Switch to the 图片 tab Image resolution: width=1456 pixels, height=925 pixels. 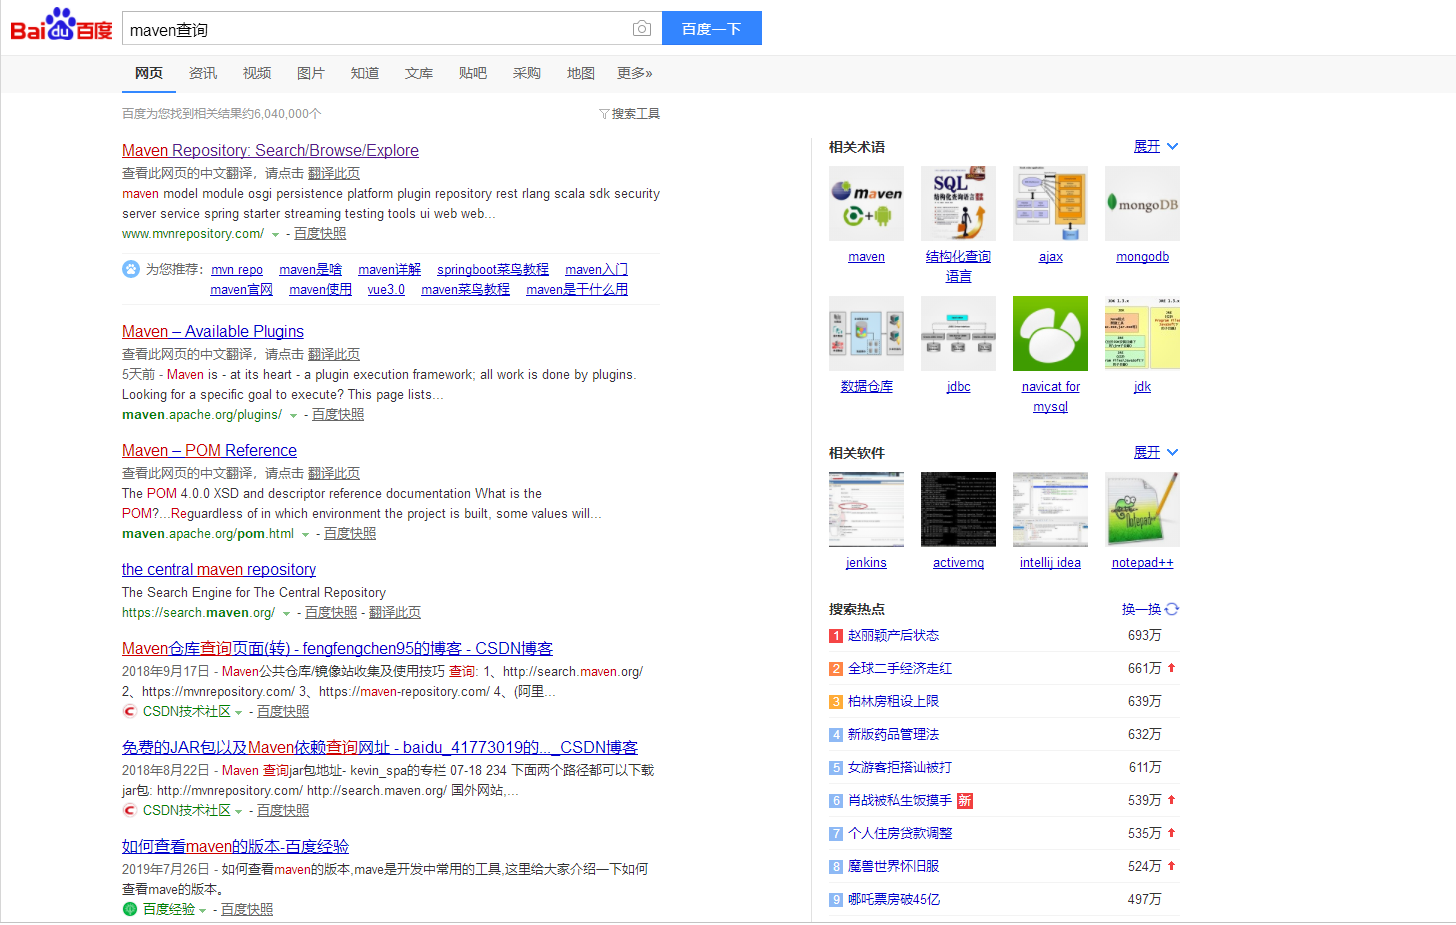click(311, 73)
